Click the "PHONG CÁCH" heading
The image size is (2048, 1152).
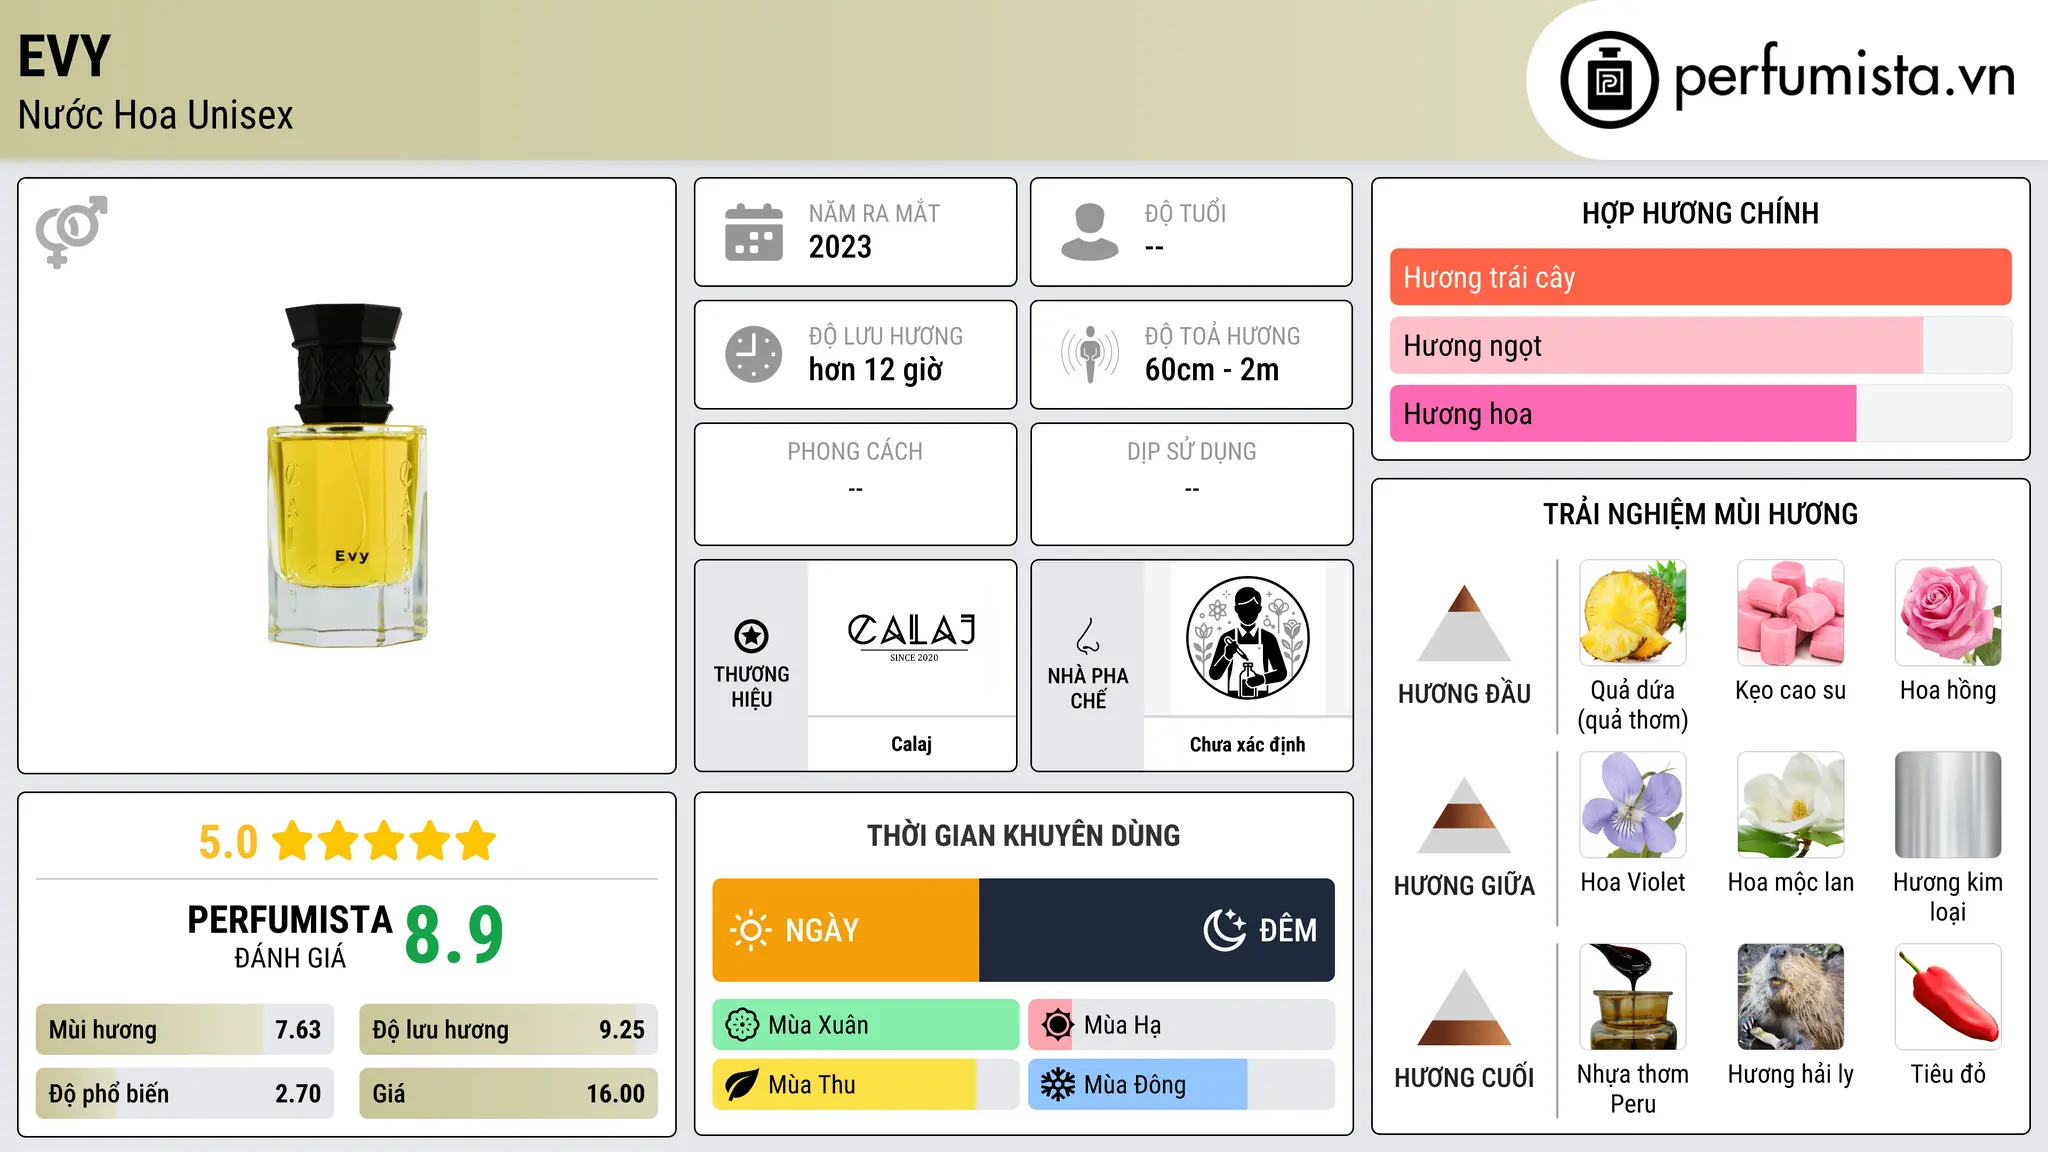855,452
